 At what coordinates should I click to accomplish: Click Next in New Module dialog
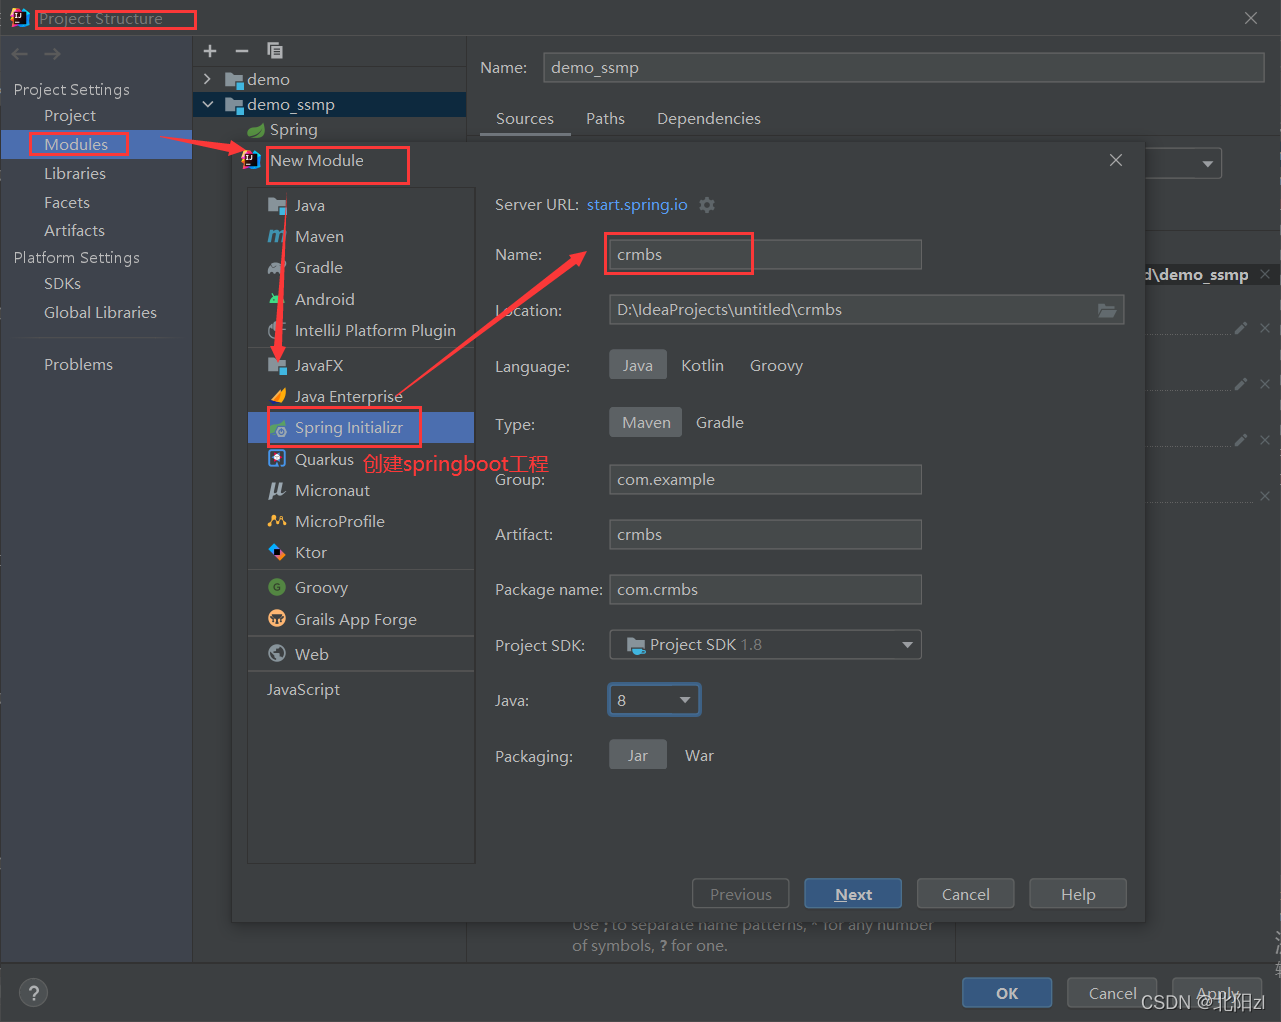(854, 894)
